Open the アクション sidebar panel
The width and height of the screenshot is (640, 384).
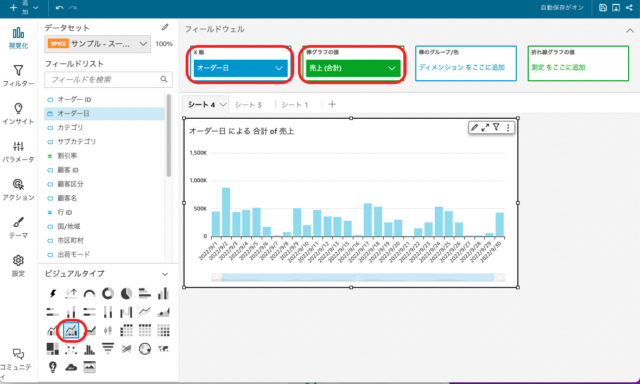tap(18, 190)
